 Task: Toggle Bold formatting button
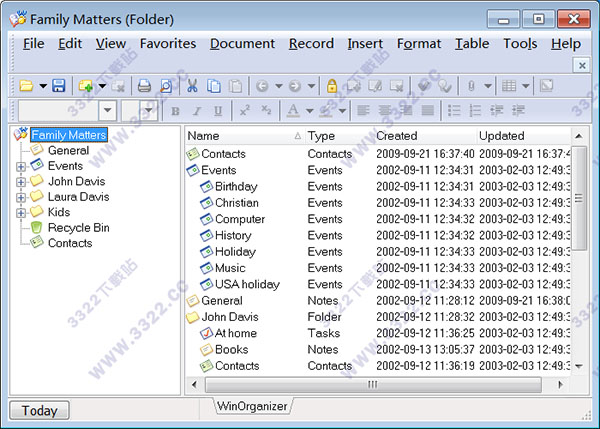(175, 111)
